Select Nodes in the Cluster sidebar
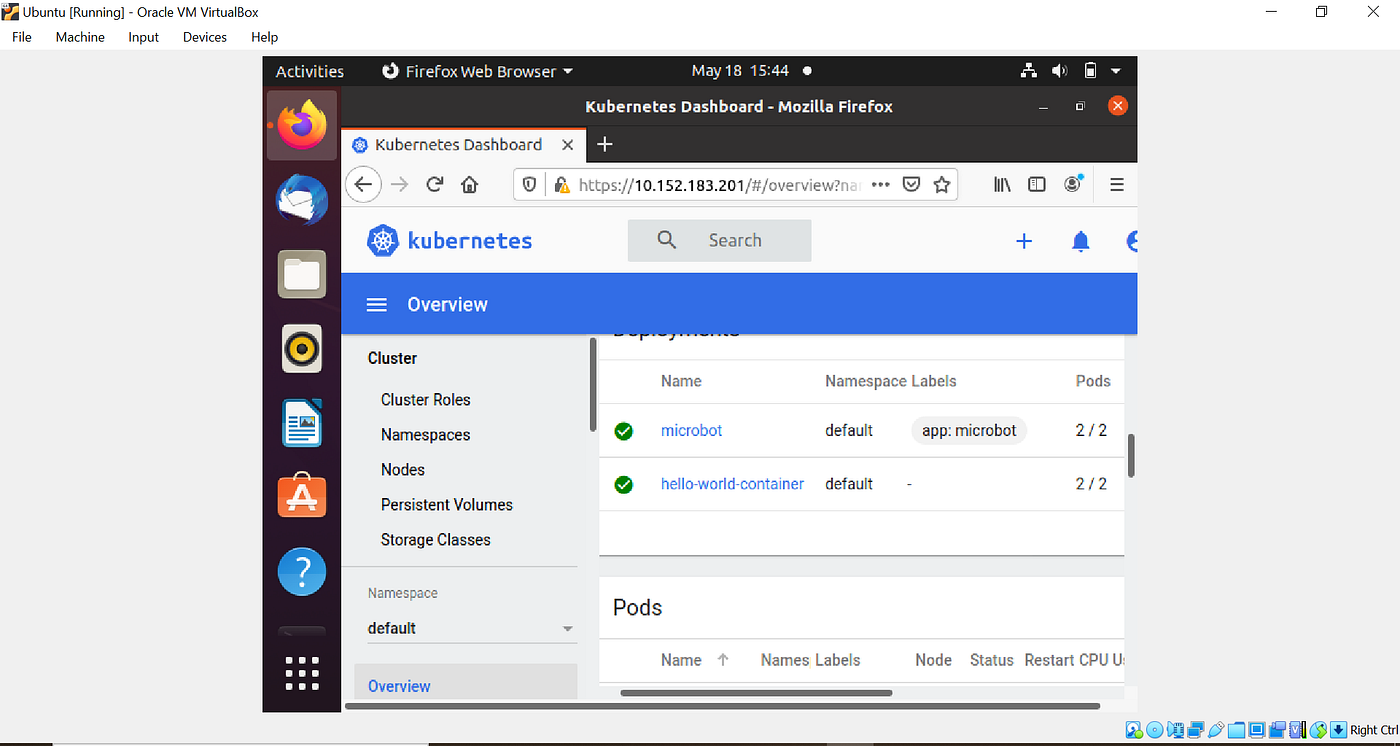The height and width of the screenshot is (746, 1400). click(402, 469)
